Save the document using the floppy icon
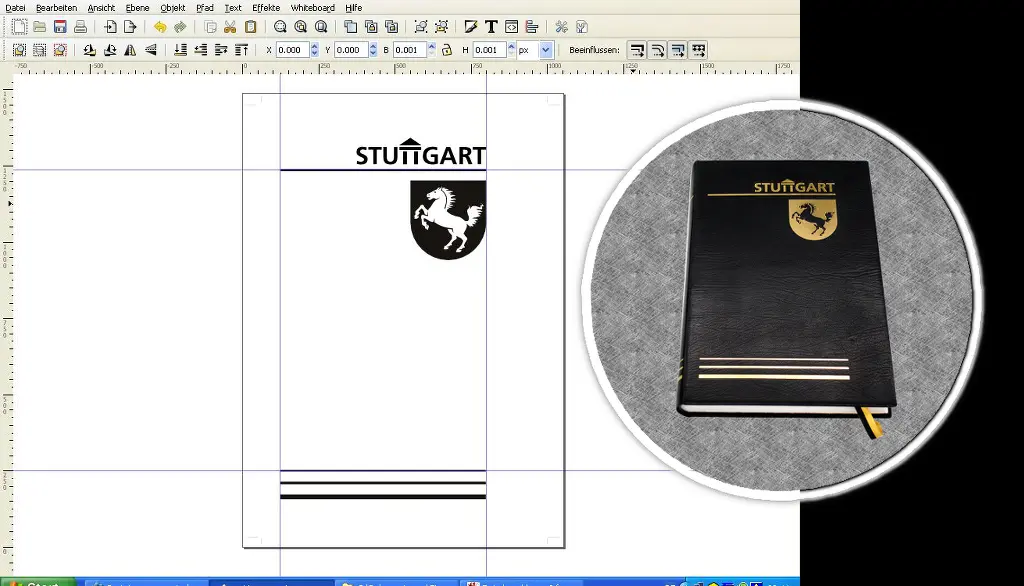 click(x=60, y=27)
